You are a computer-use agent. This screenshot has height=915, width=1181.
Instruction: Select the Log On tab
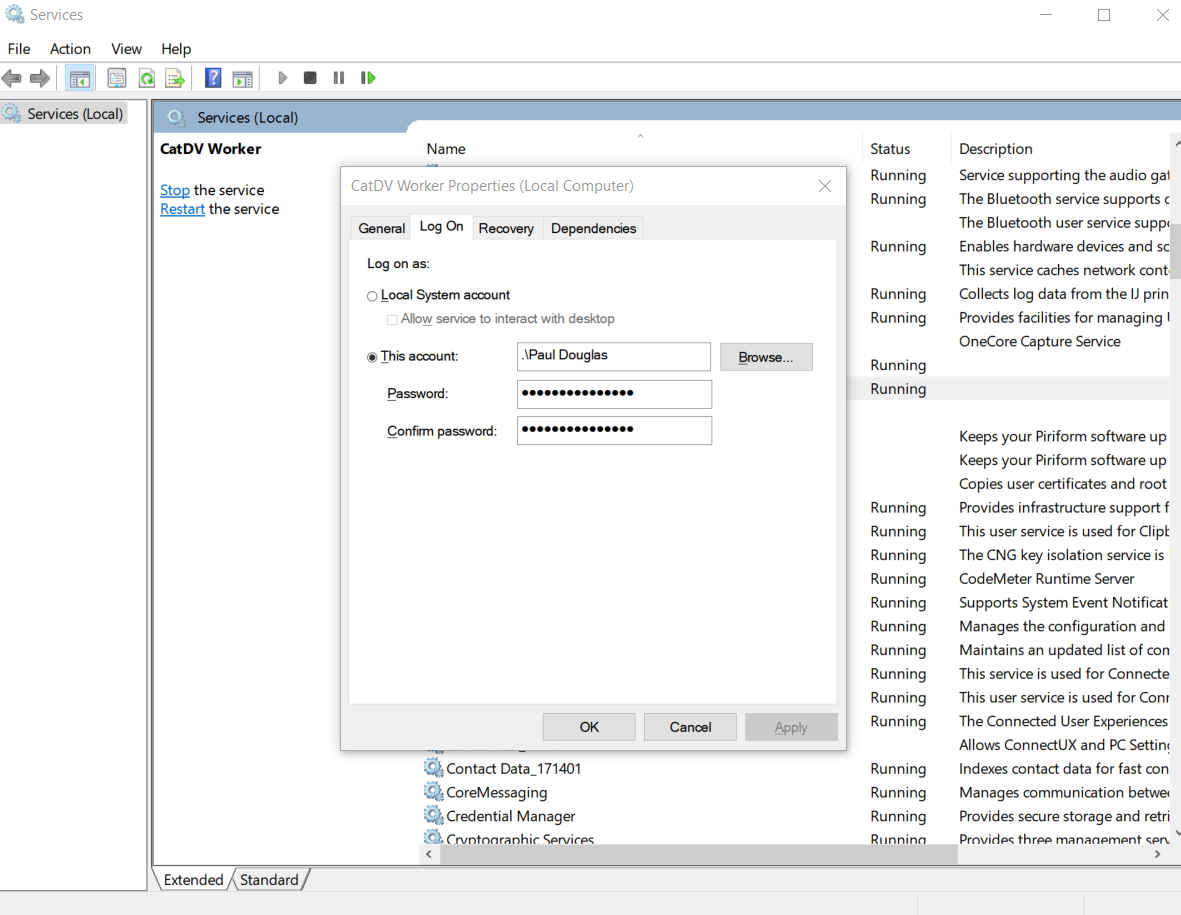pos(441,227)
